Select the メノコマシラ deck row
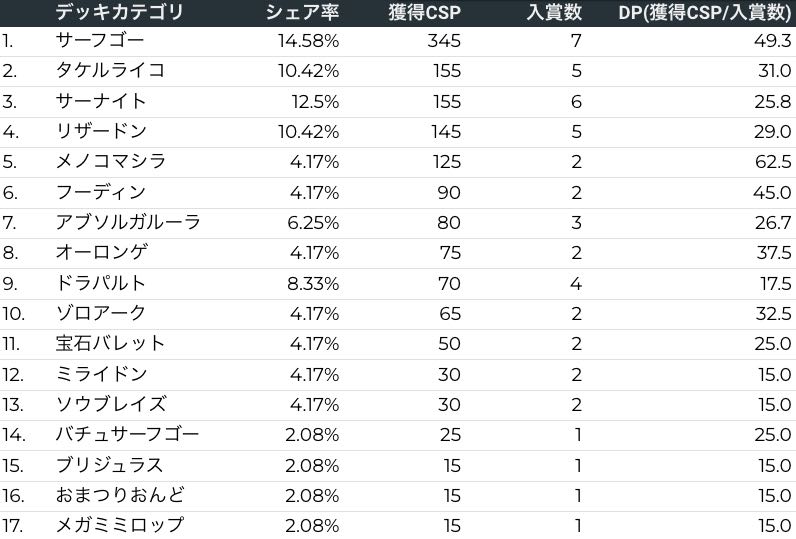This screenshot has width=796, height=539. pos(111,162)
